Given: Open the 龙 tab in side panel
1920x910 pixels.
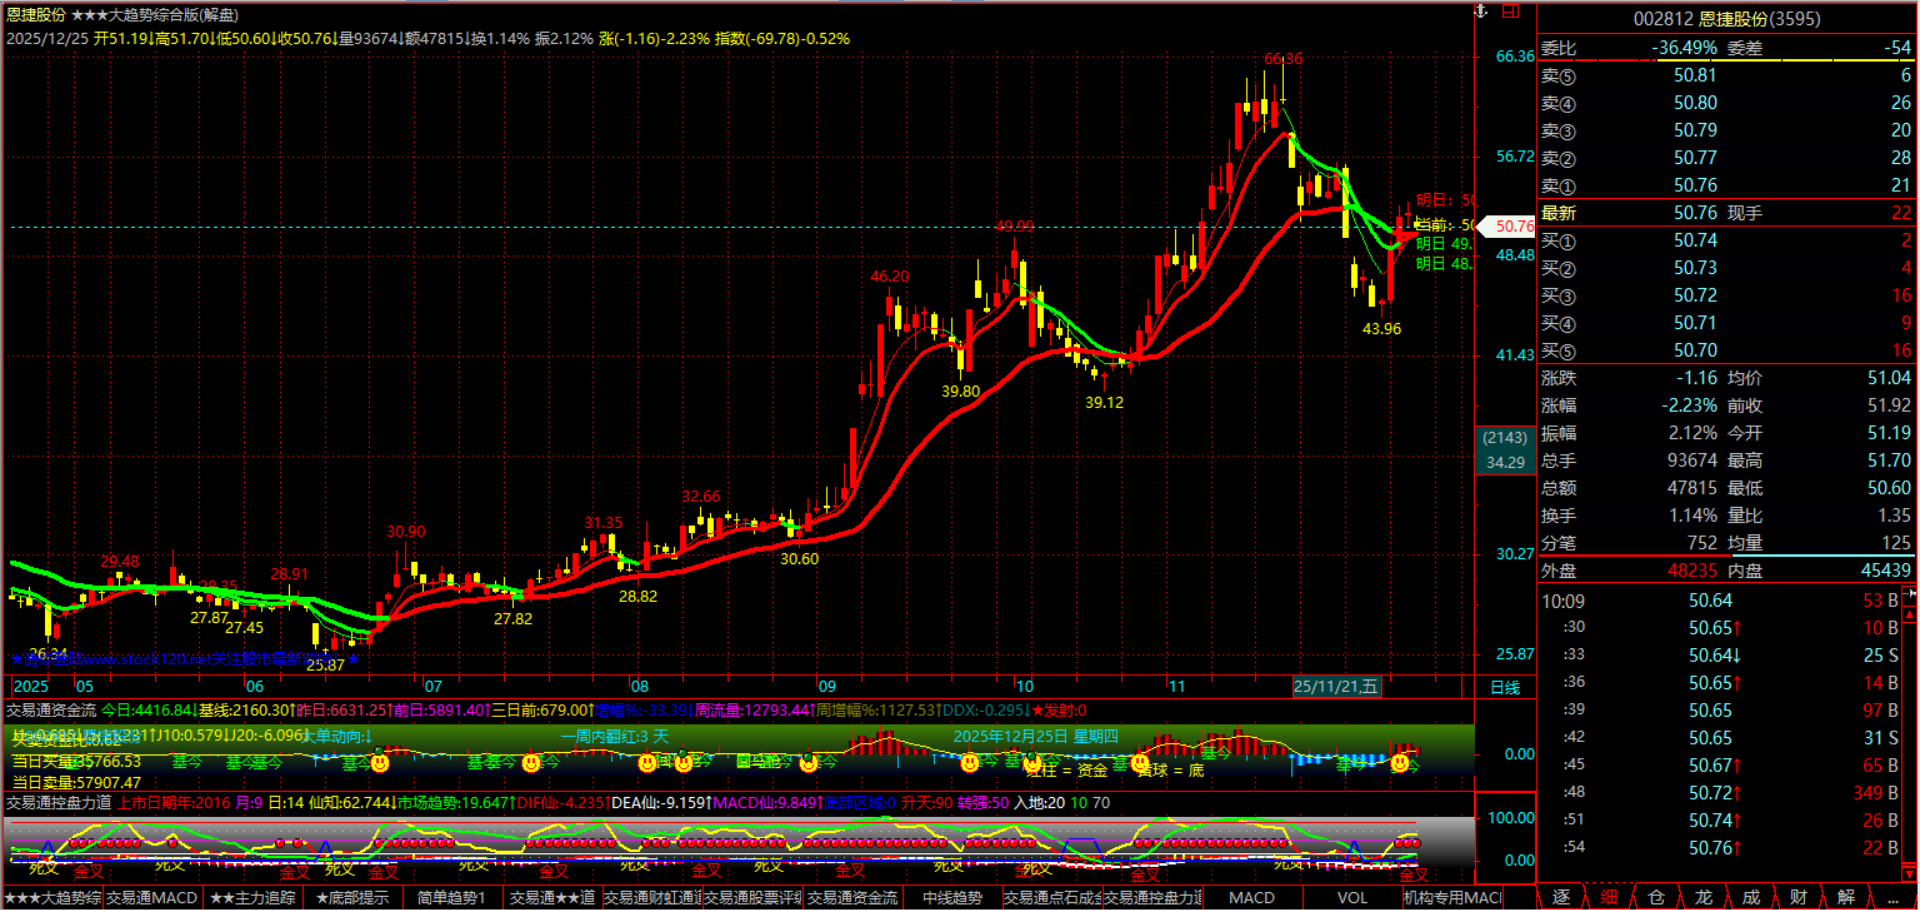Looking at the screenshot, I should coord(1704,897).
